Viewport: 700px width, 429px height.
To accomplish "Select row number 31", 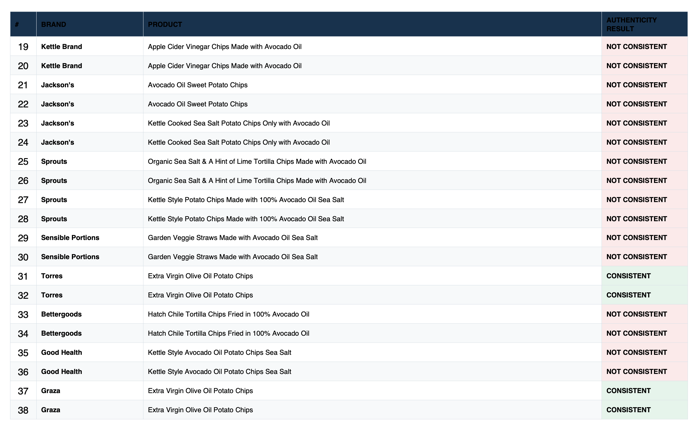I will tap(23, 277).
